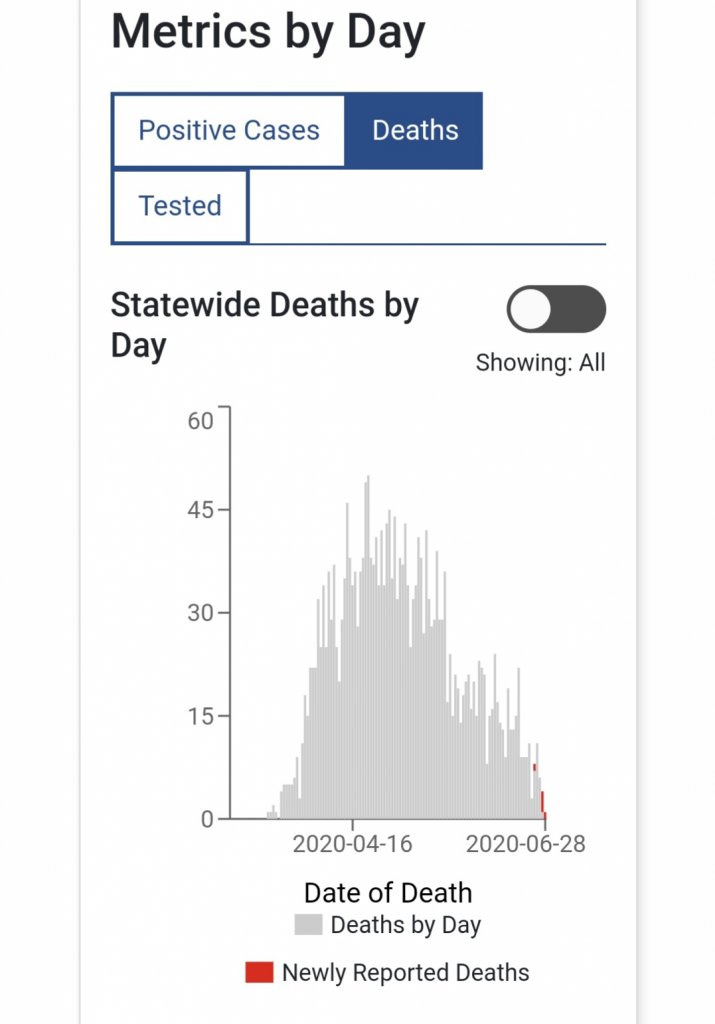Switch to the Positive Cases tab
Viewport: 715px width, 1024px height.
click(x=229, y=131)
